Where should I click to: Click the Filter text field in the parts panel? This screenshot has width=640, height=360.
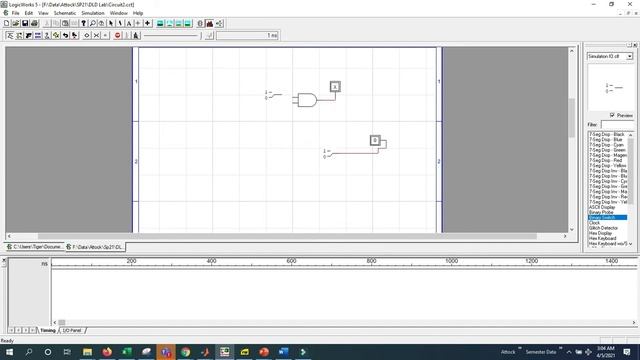(x=617, y=124)
